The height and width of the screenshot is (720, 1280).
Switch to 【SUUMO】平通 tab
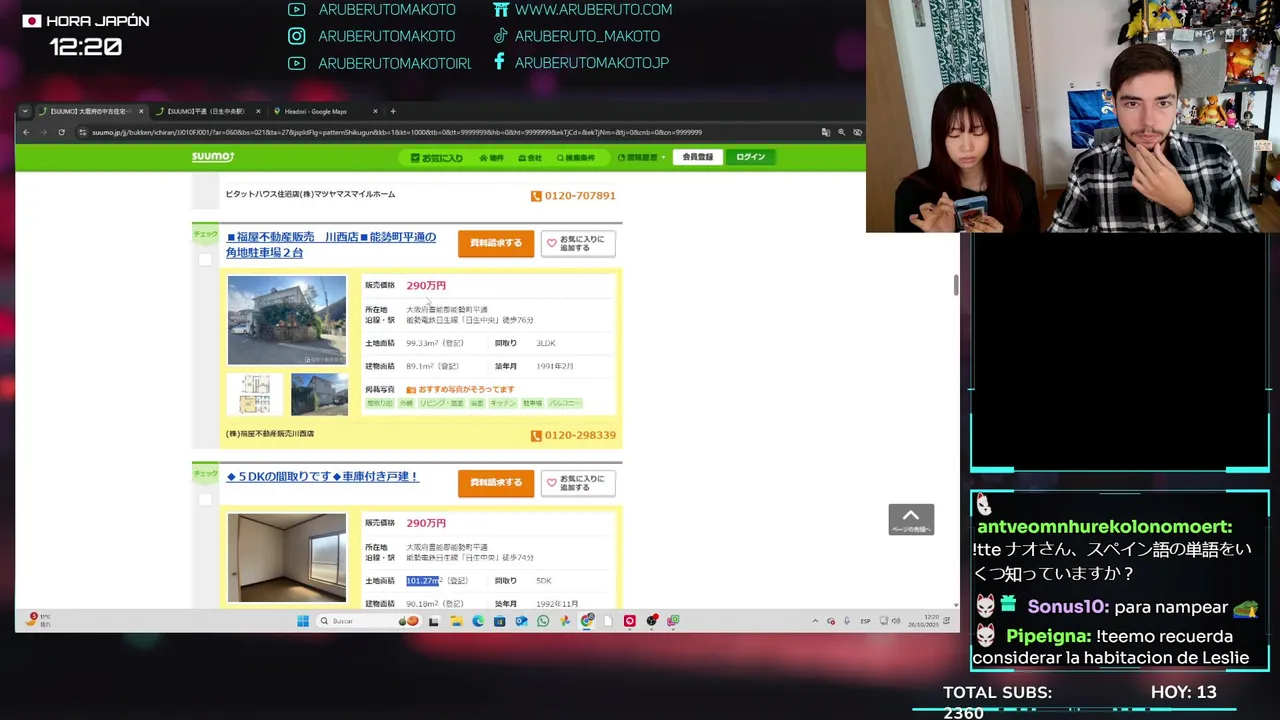(207, 111)
